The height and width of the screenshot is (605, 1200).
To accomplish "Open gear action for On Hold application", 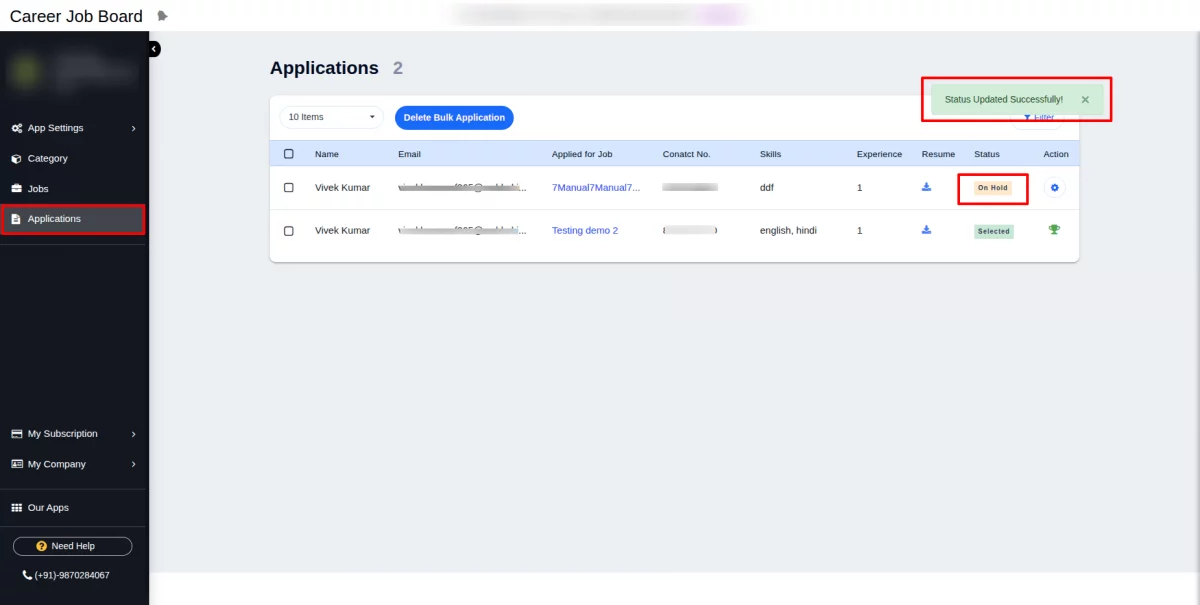I will coord(1054,187).
